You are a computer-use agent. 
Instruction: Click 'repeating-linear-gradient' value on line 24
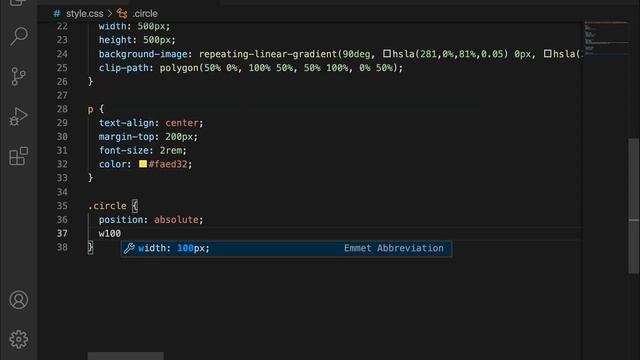pos(268,54)
